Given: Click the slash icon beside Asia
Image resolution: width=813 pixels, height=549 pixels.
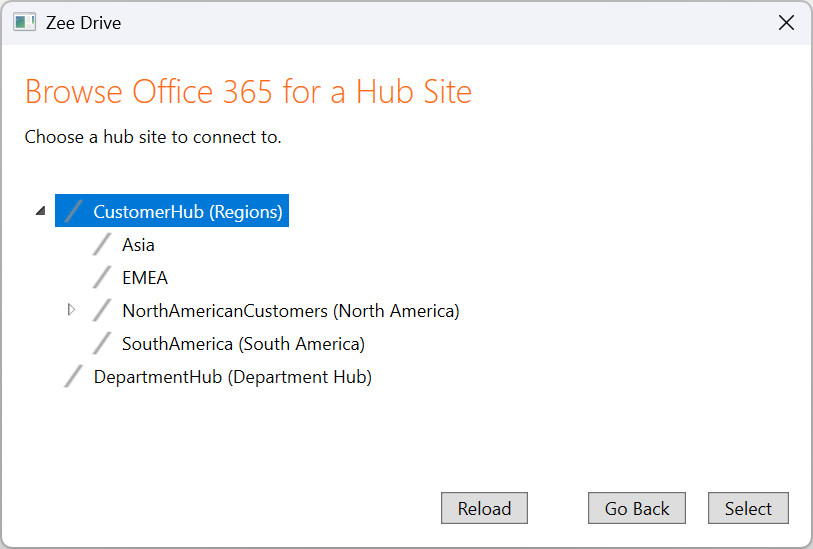Looking at the screenshot, I should pos(102,244).
